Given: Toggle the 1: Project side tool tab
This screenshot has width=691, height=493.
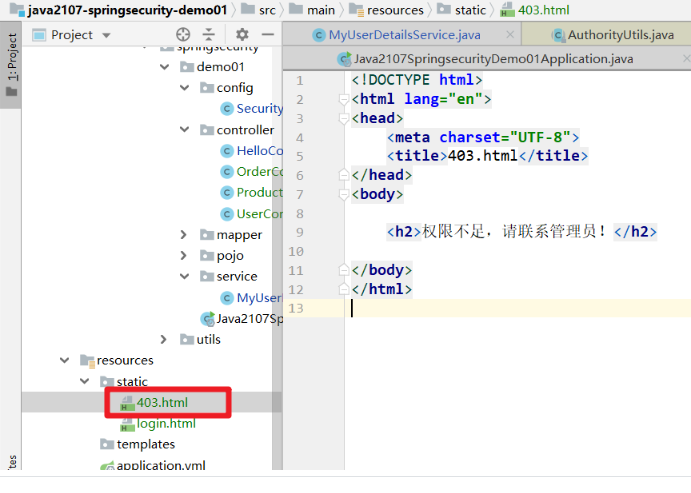Looking at the screenshot, I should coord(11,64).
